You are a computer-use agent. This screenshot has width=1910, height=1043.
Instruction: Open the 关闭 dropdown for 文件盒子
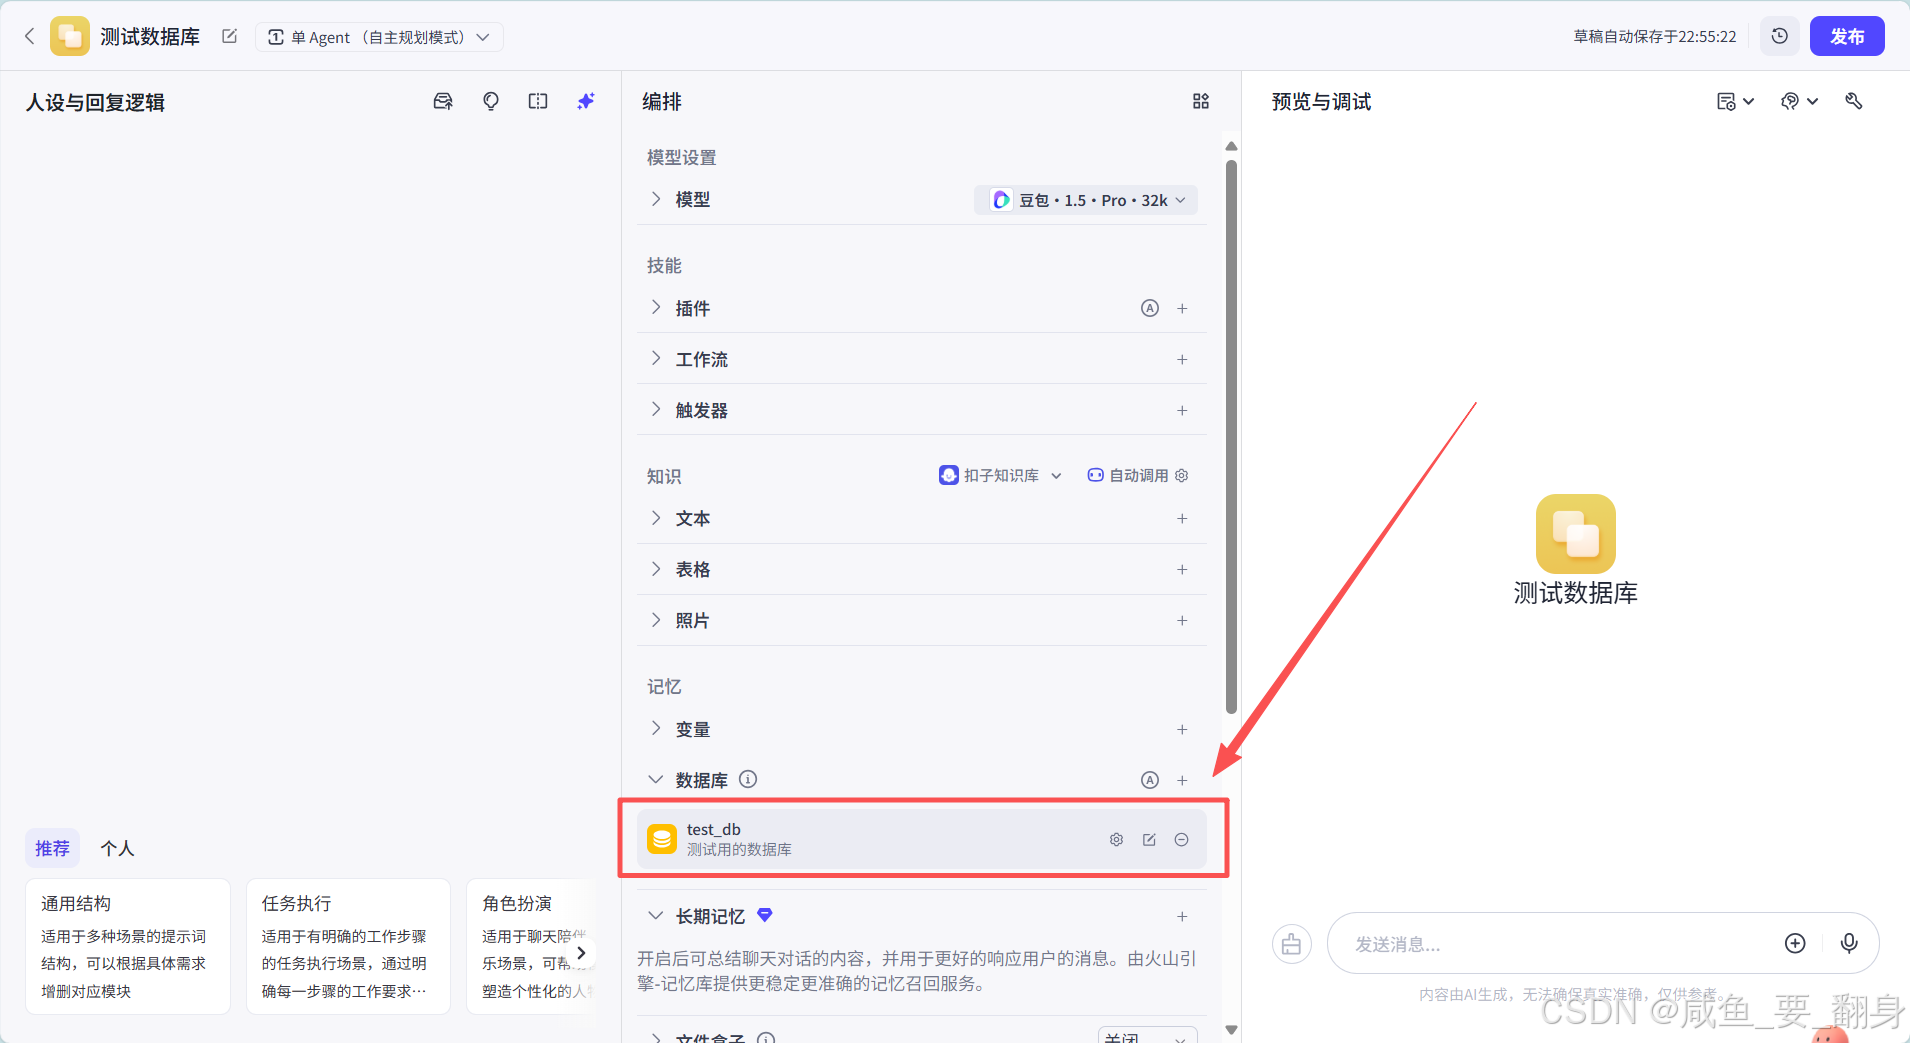coord(1147,1036)
